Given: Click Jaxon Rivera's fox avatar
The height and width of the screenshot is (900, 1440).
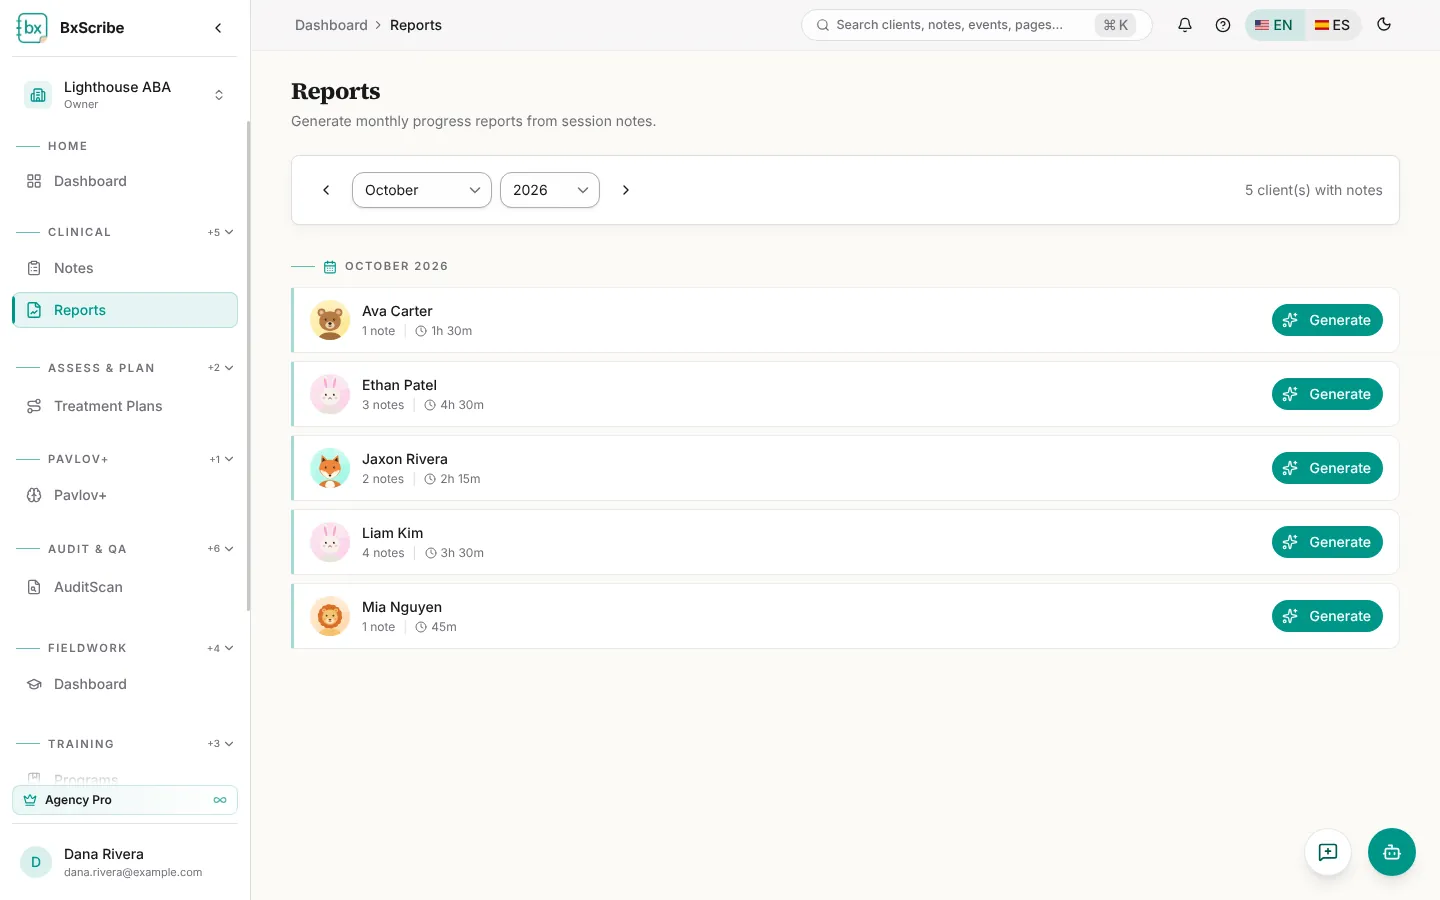Looking at the screenshot, I should point(330,468).
